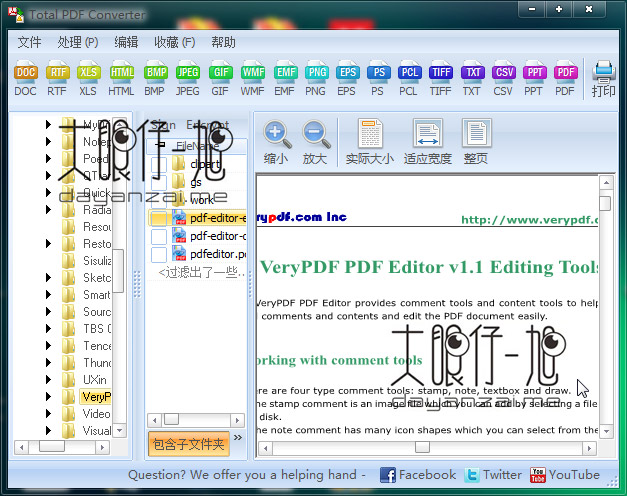The image size is (627, 496).
Task: Convert to PS format
Action: pyautogui.click(x=378, y=79)
